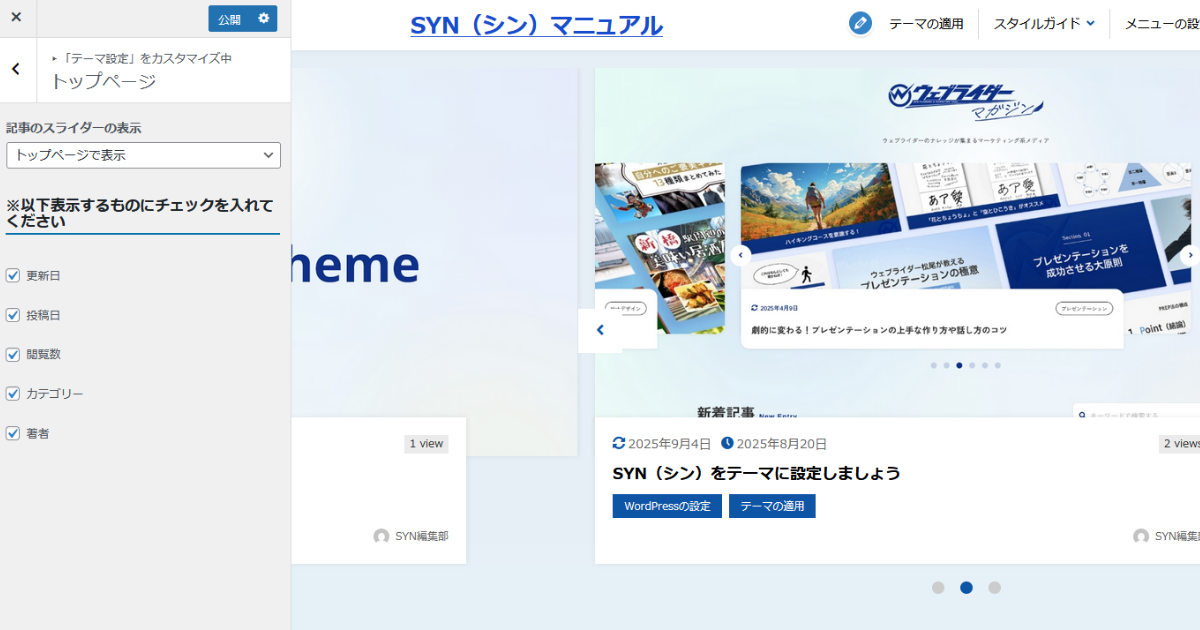Screen dimensions: 1200x630
Task: Expand the スタイルガイド menu
Action: [x=1043, y=24]
